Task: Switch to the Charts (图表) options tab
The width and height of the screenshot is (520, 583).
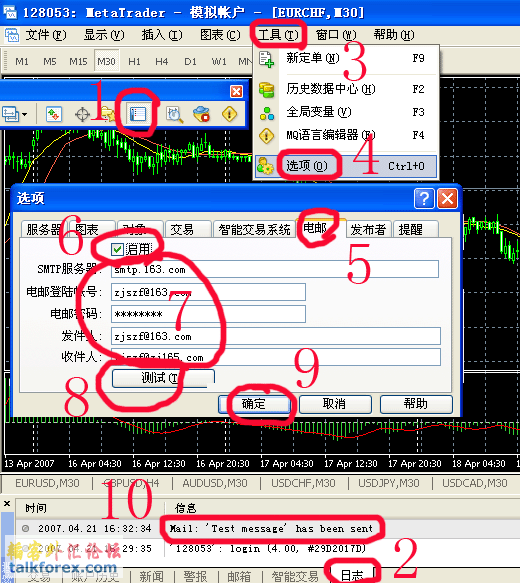Action: 92,229
